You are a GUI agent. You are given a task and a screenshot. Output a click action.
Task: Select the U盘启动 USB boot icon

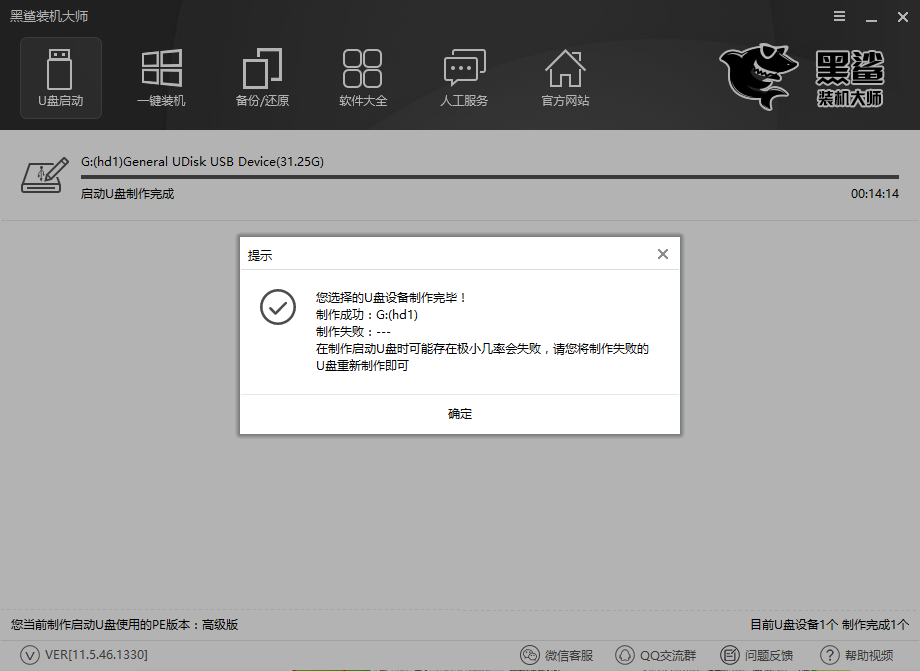pos(60,76)
